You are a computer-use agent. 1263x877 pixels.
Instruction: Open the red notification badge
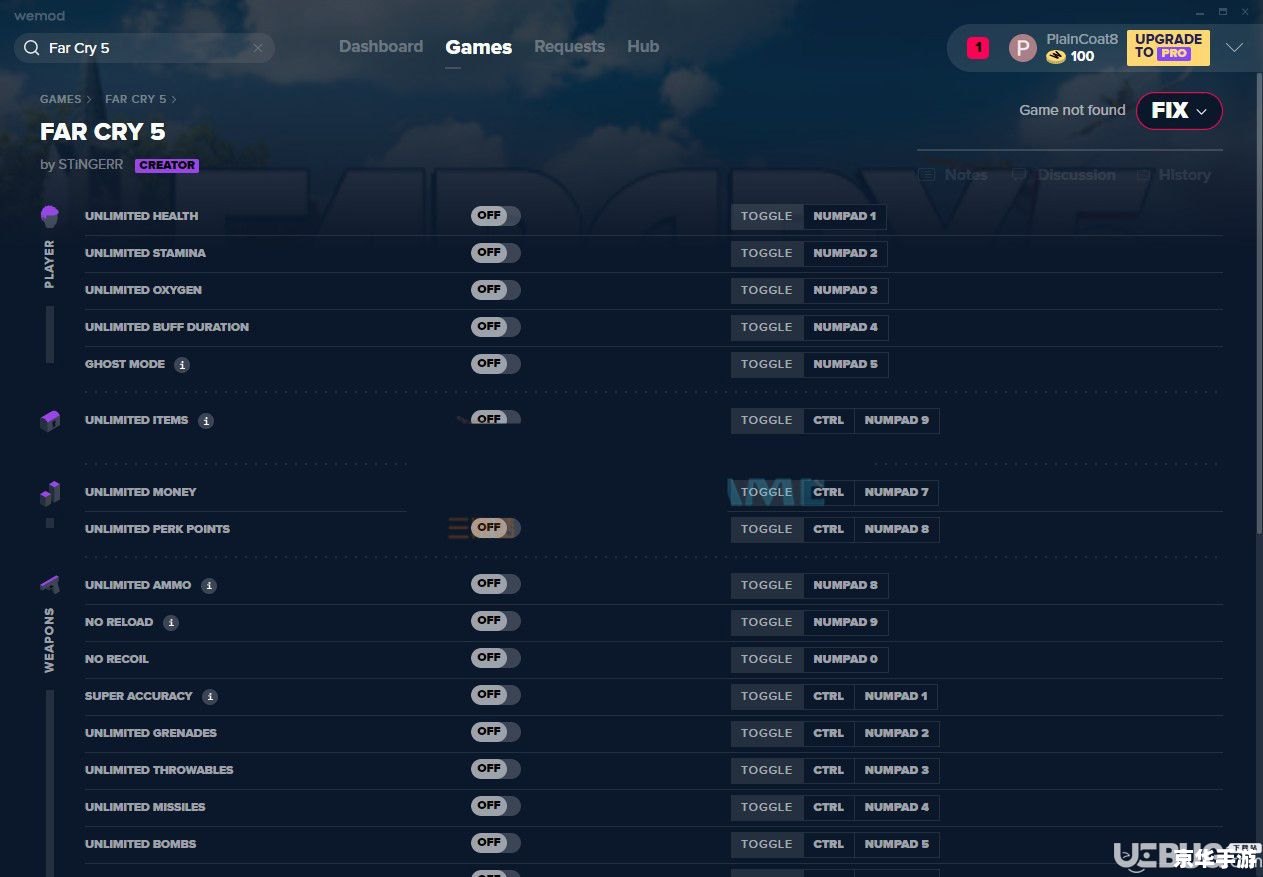[978, 47]
